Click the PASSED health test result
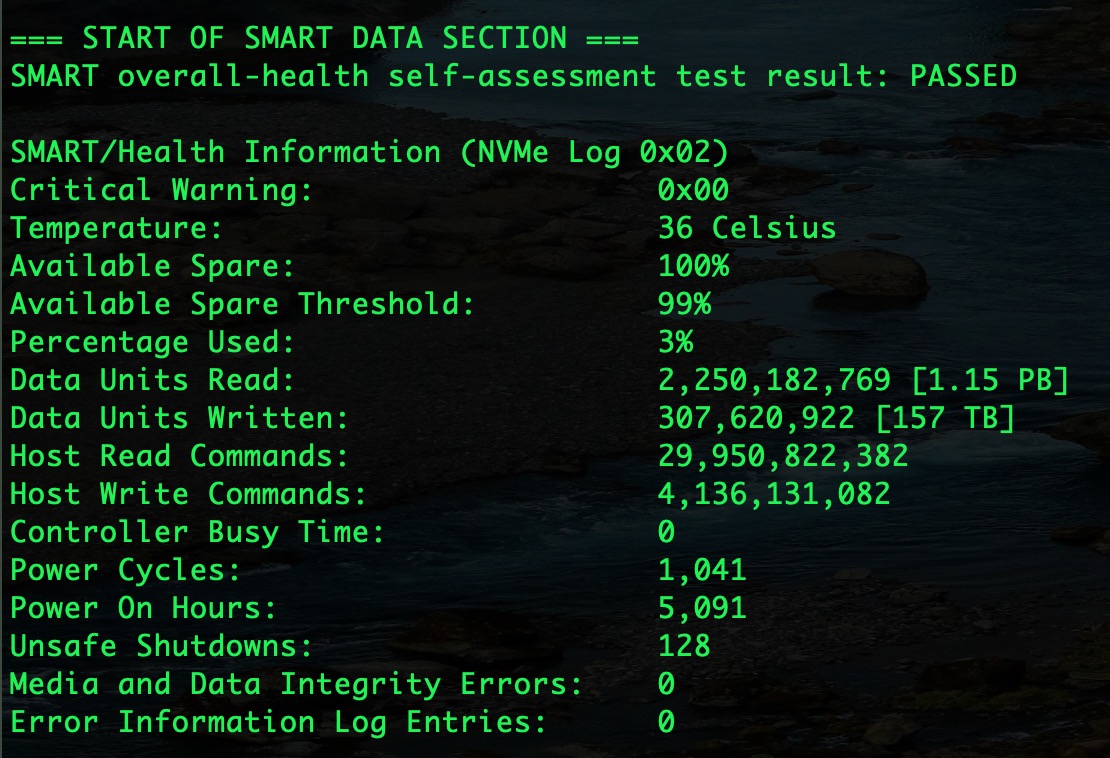 963,76
